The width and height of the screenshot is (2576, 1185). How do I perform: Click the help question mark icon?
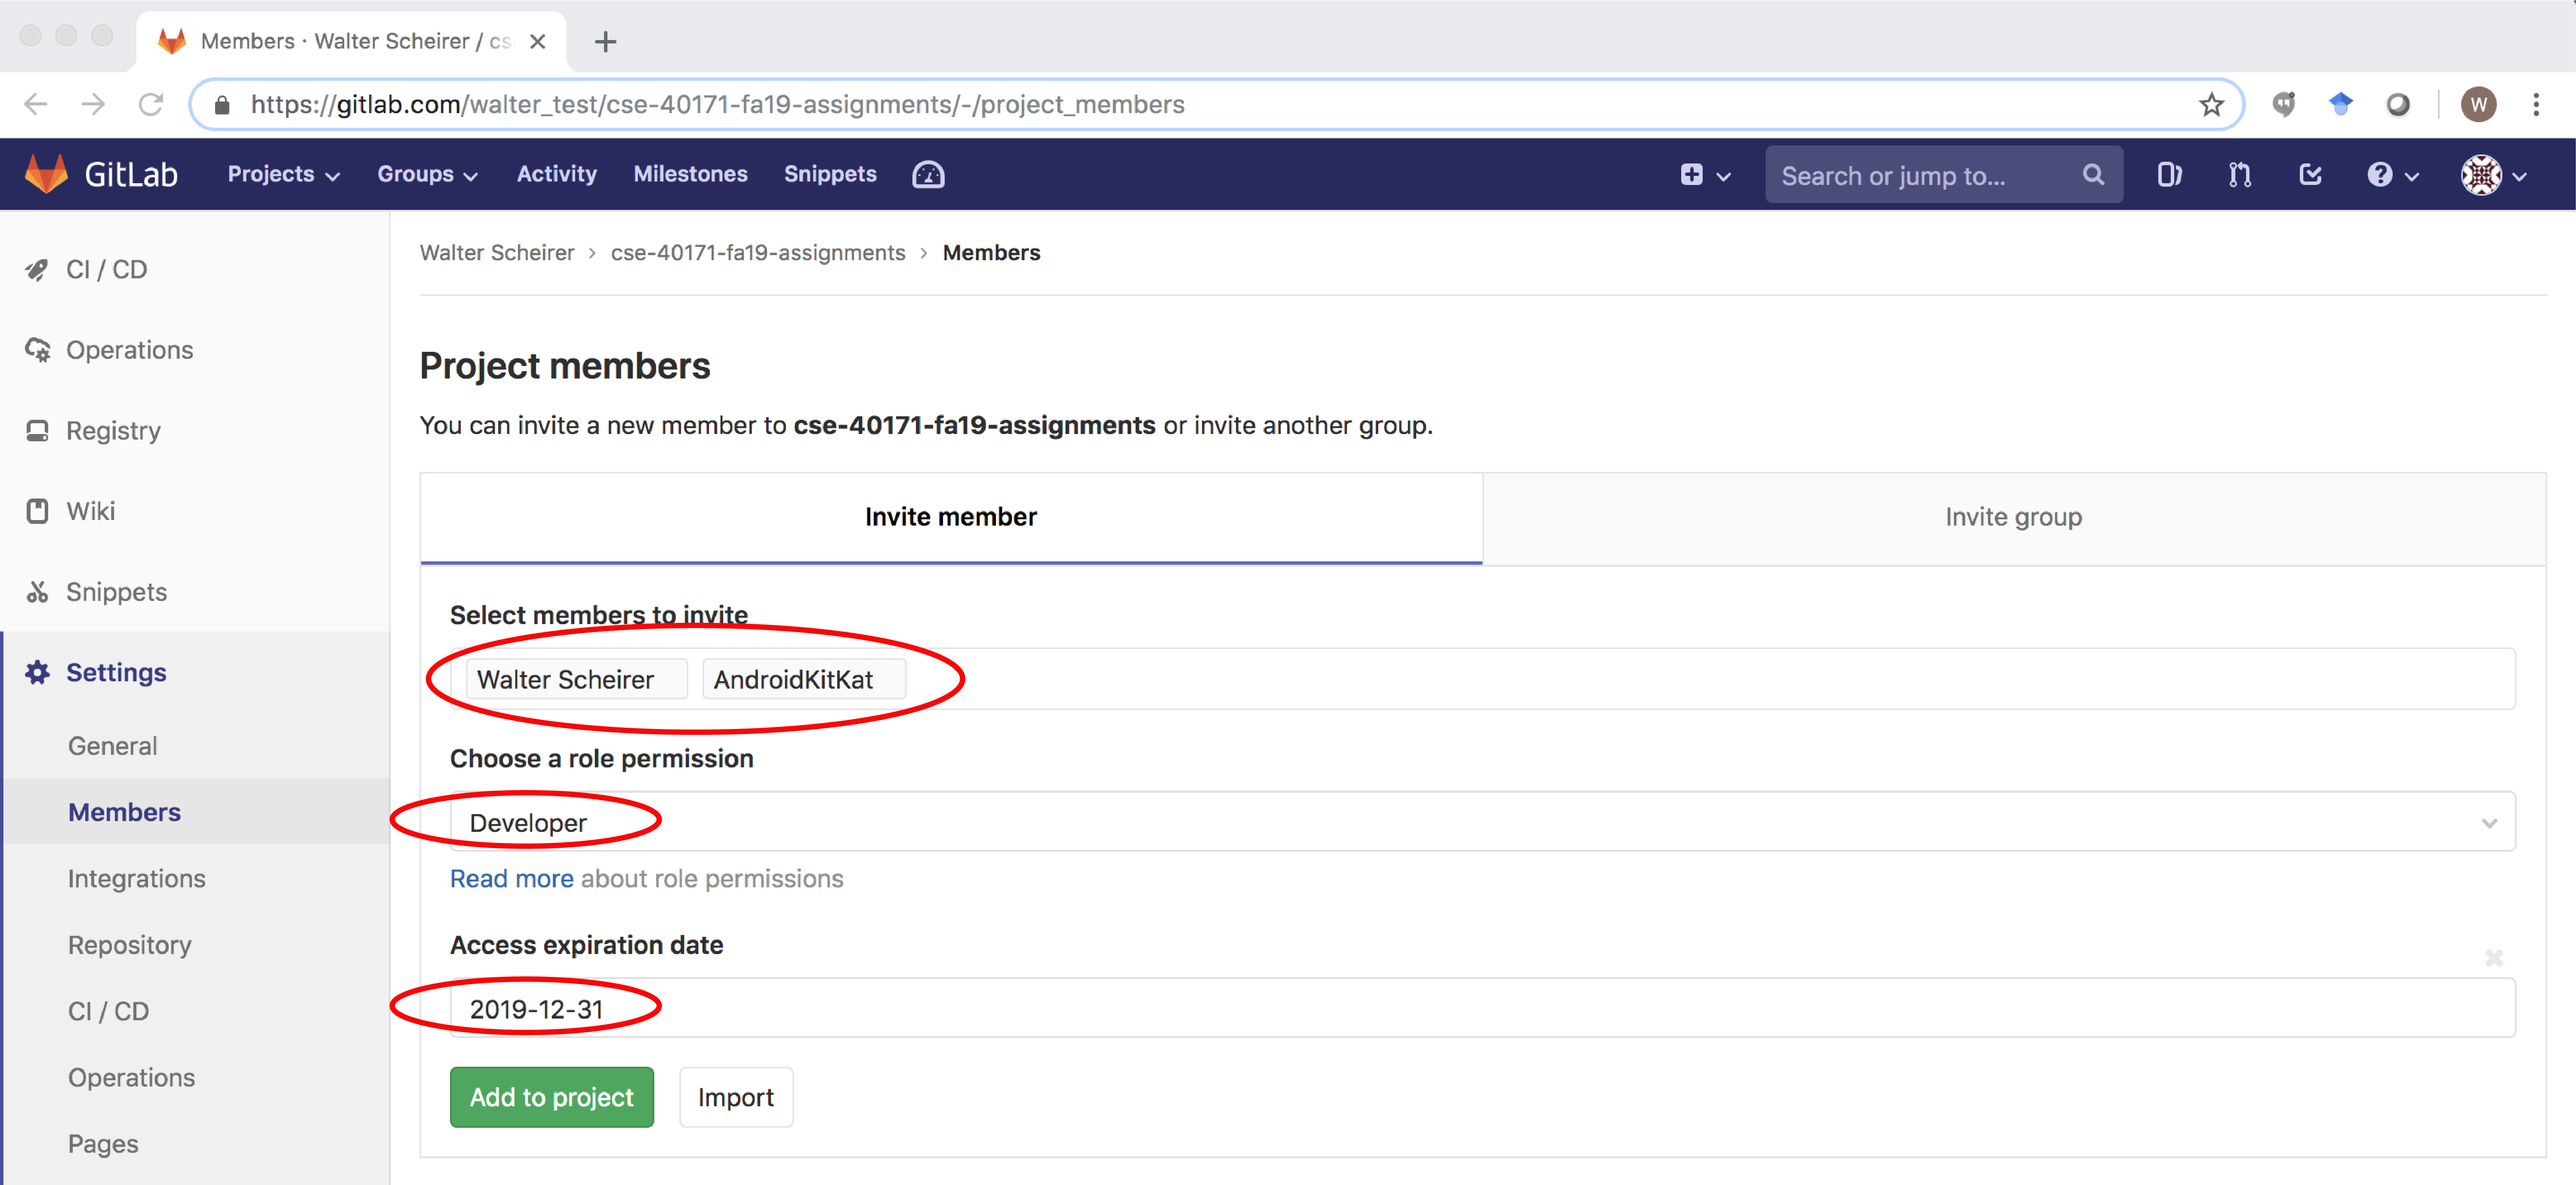2379,175
